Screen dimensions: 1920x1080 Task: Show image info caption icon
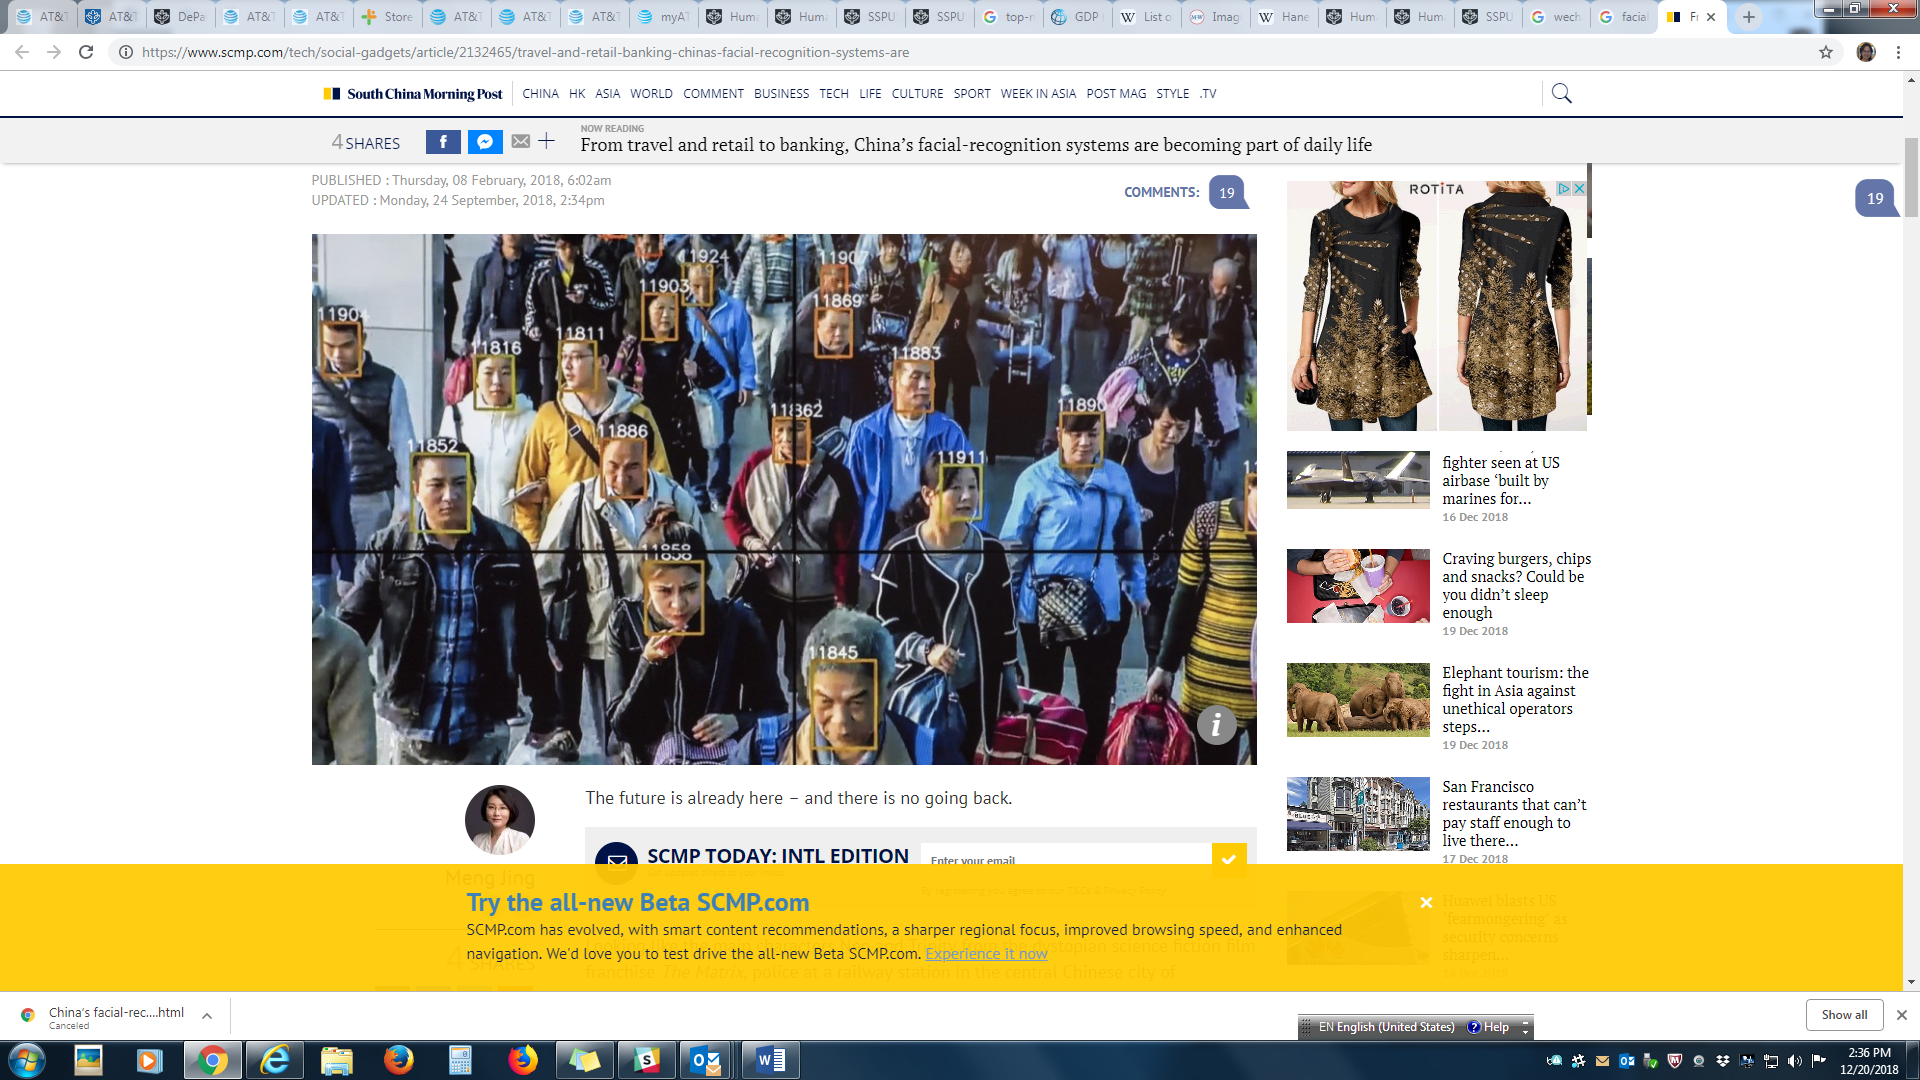point(1216,725)
